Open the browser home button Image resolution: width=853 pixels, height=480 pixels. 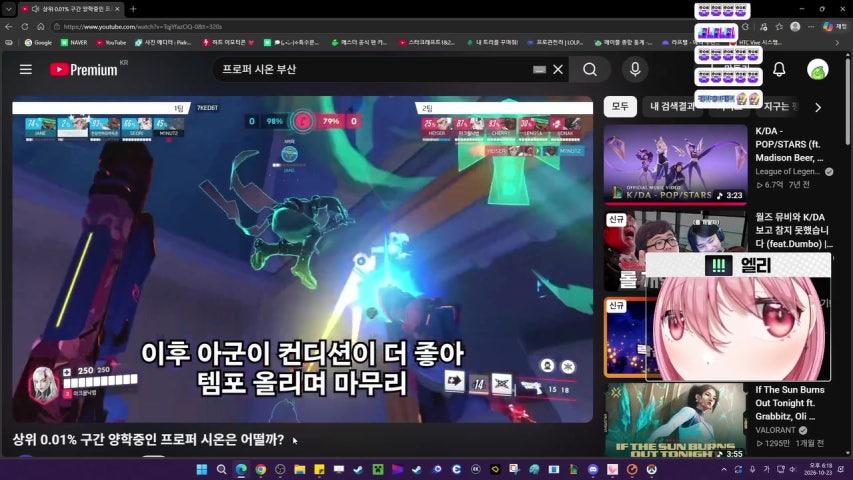pyautogui.click(x=41, y=27)
